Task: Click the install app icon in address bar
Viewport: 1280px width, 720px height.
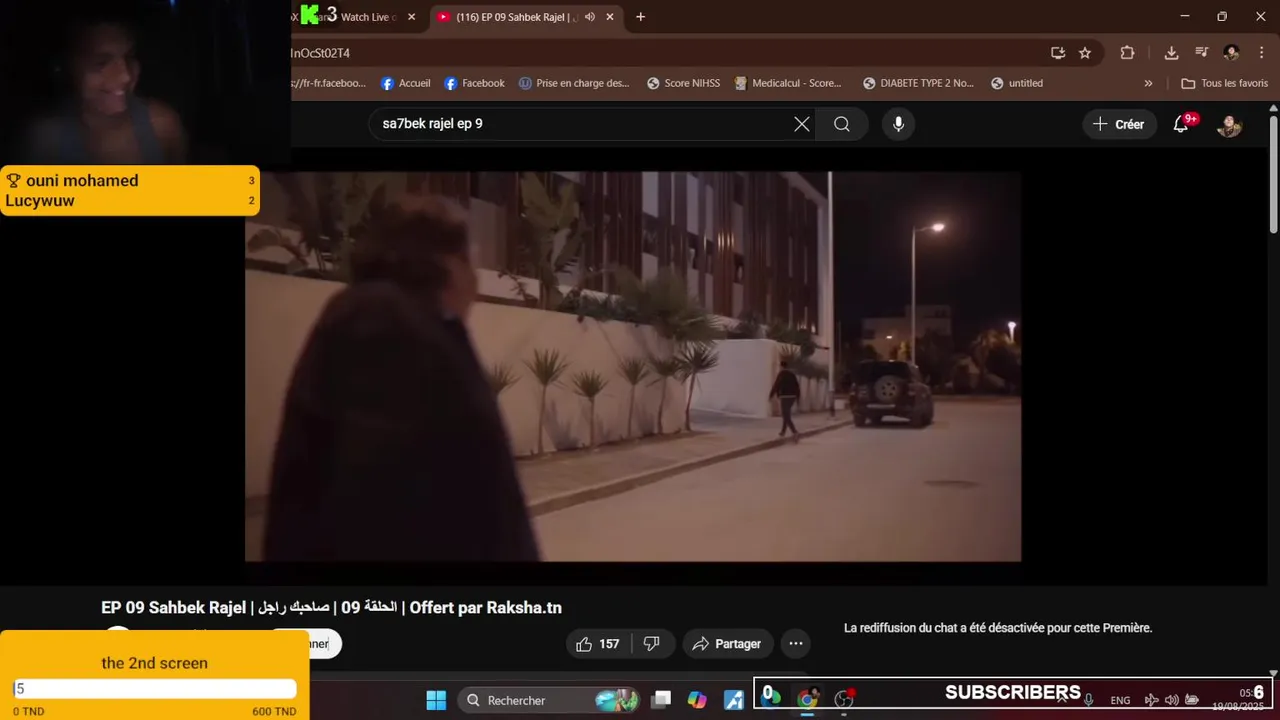Action: tap(1058, 53)
